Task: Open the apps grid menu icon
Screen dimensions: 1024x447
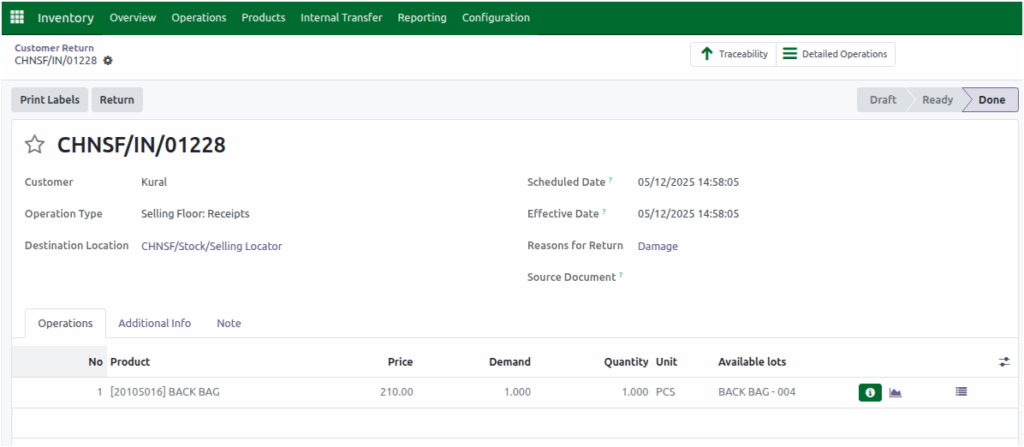Action: point(18,17)
